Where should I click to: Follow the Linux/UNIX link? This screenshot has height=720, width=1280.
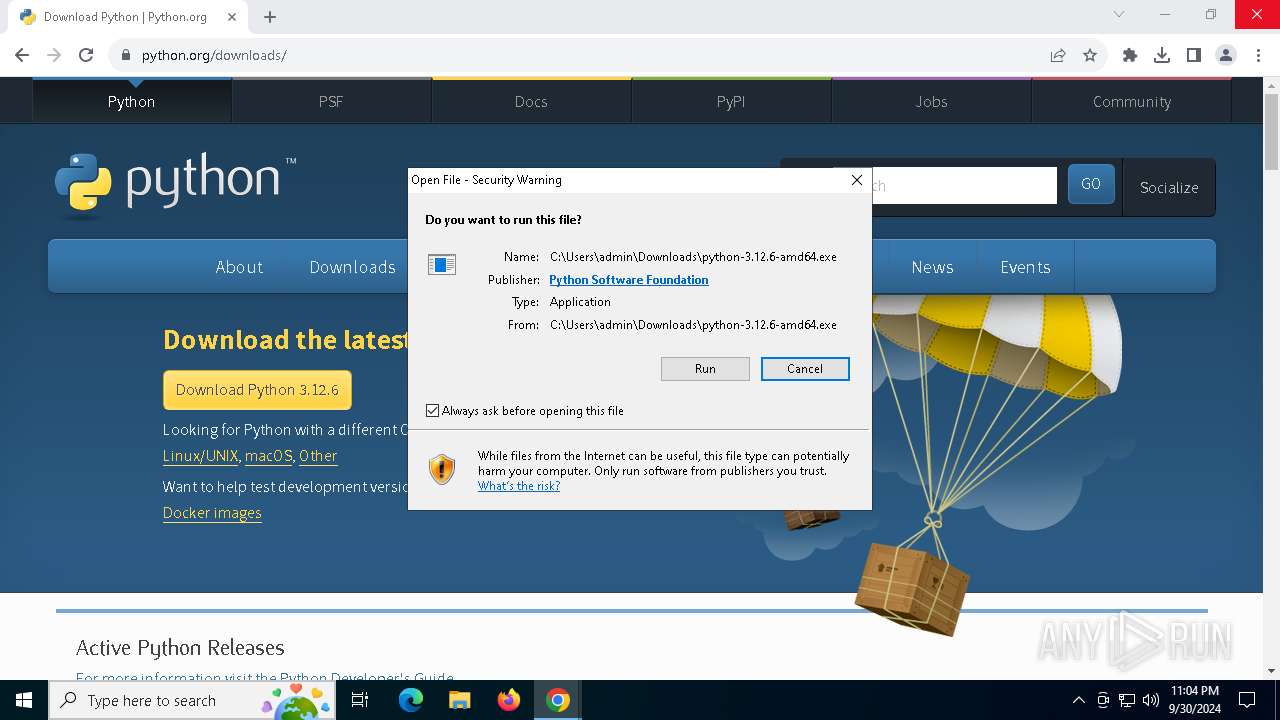tap(200, 456)
